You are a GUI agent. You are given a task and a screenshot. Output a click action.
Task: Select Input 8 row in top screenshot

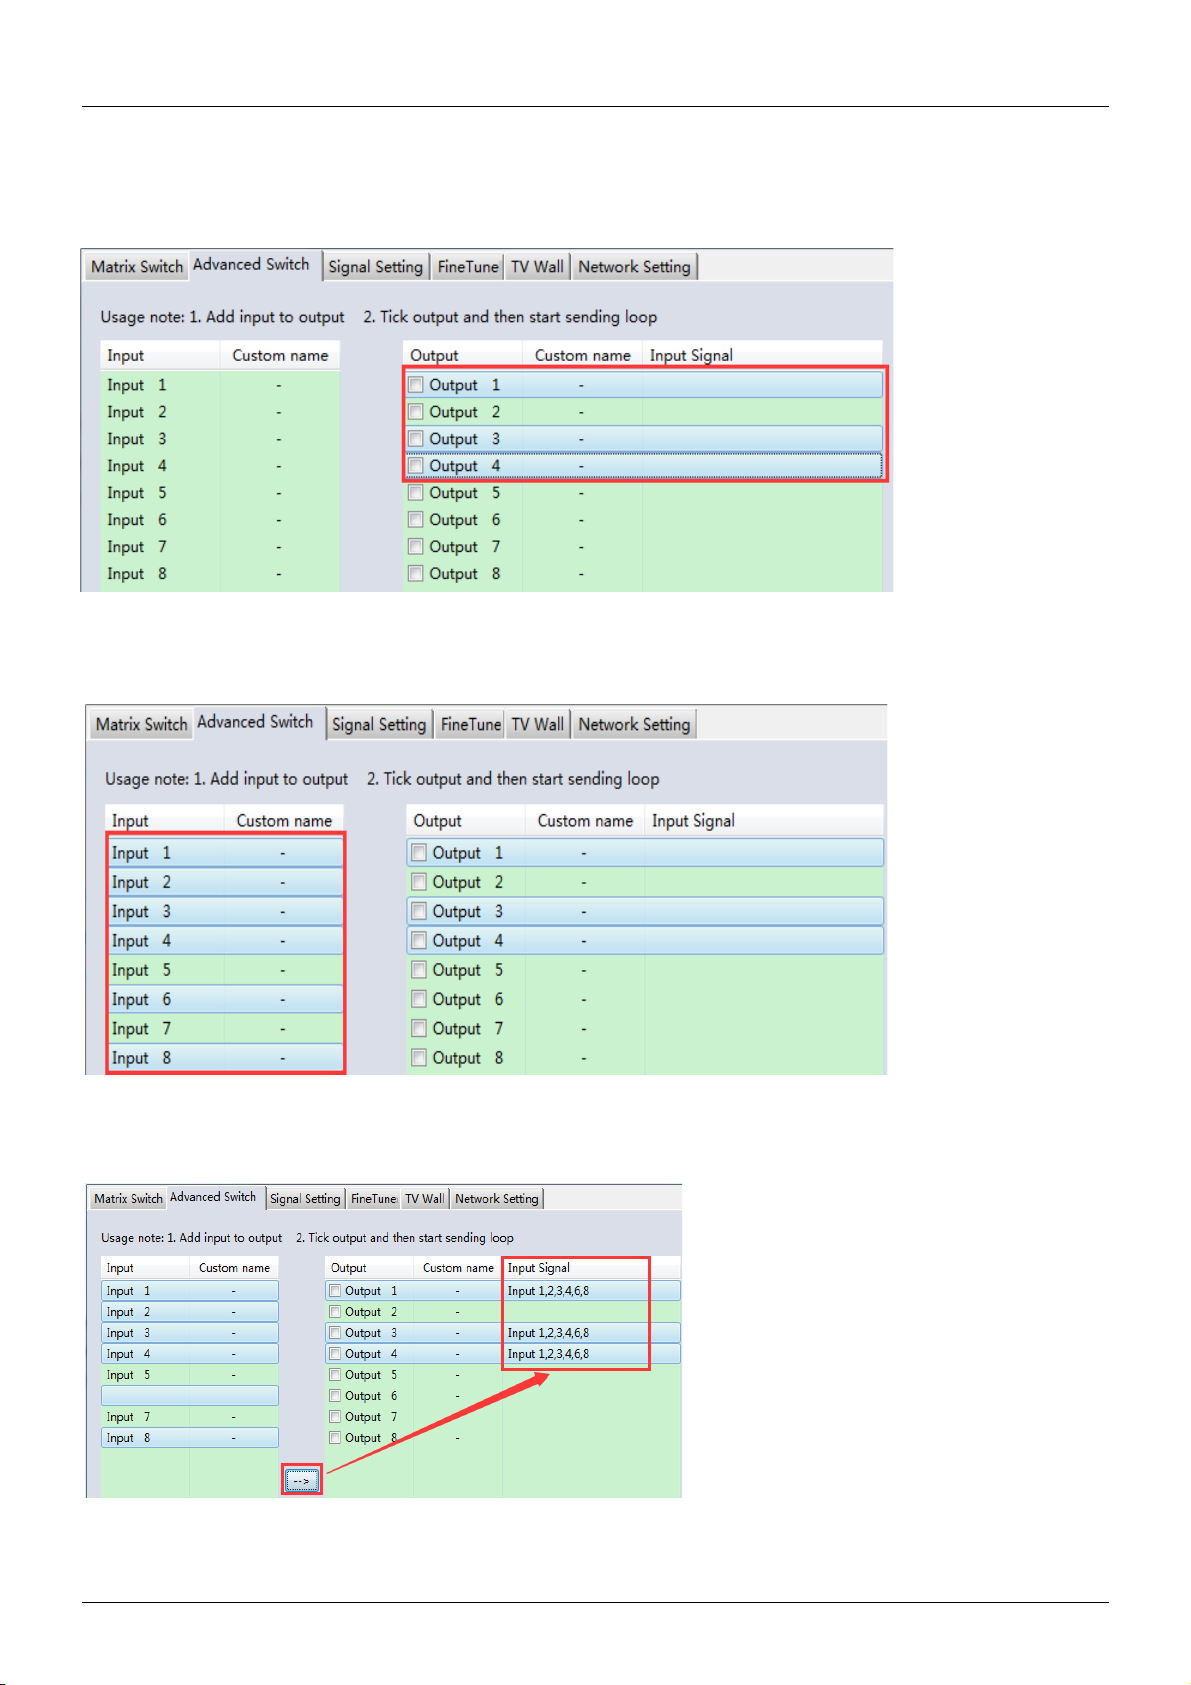point(220,574)
